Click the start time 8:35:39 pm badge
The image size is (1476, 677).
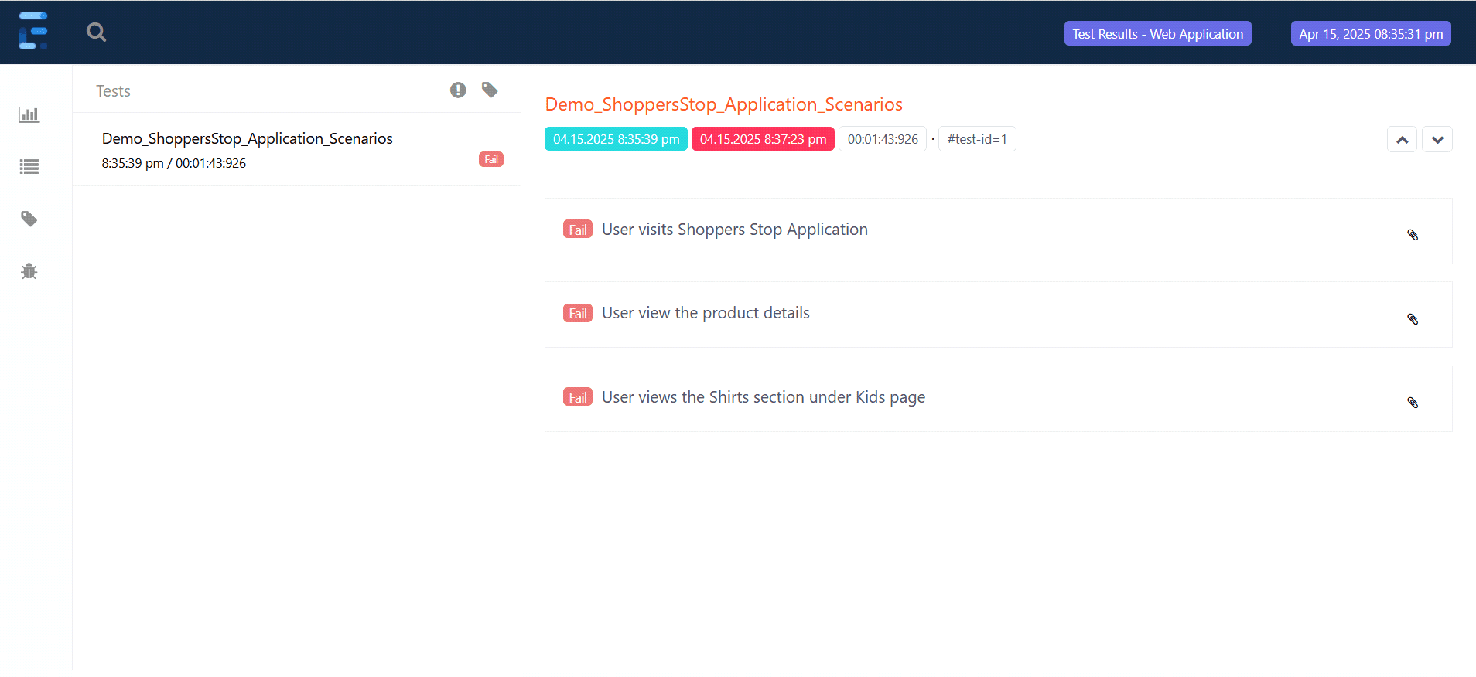pos(616,139)
